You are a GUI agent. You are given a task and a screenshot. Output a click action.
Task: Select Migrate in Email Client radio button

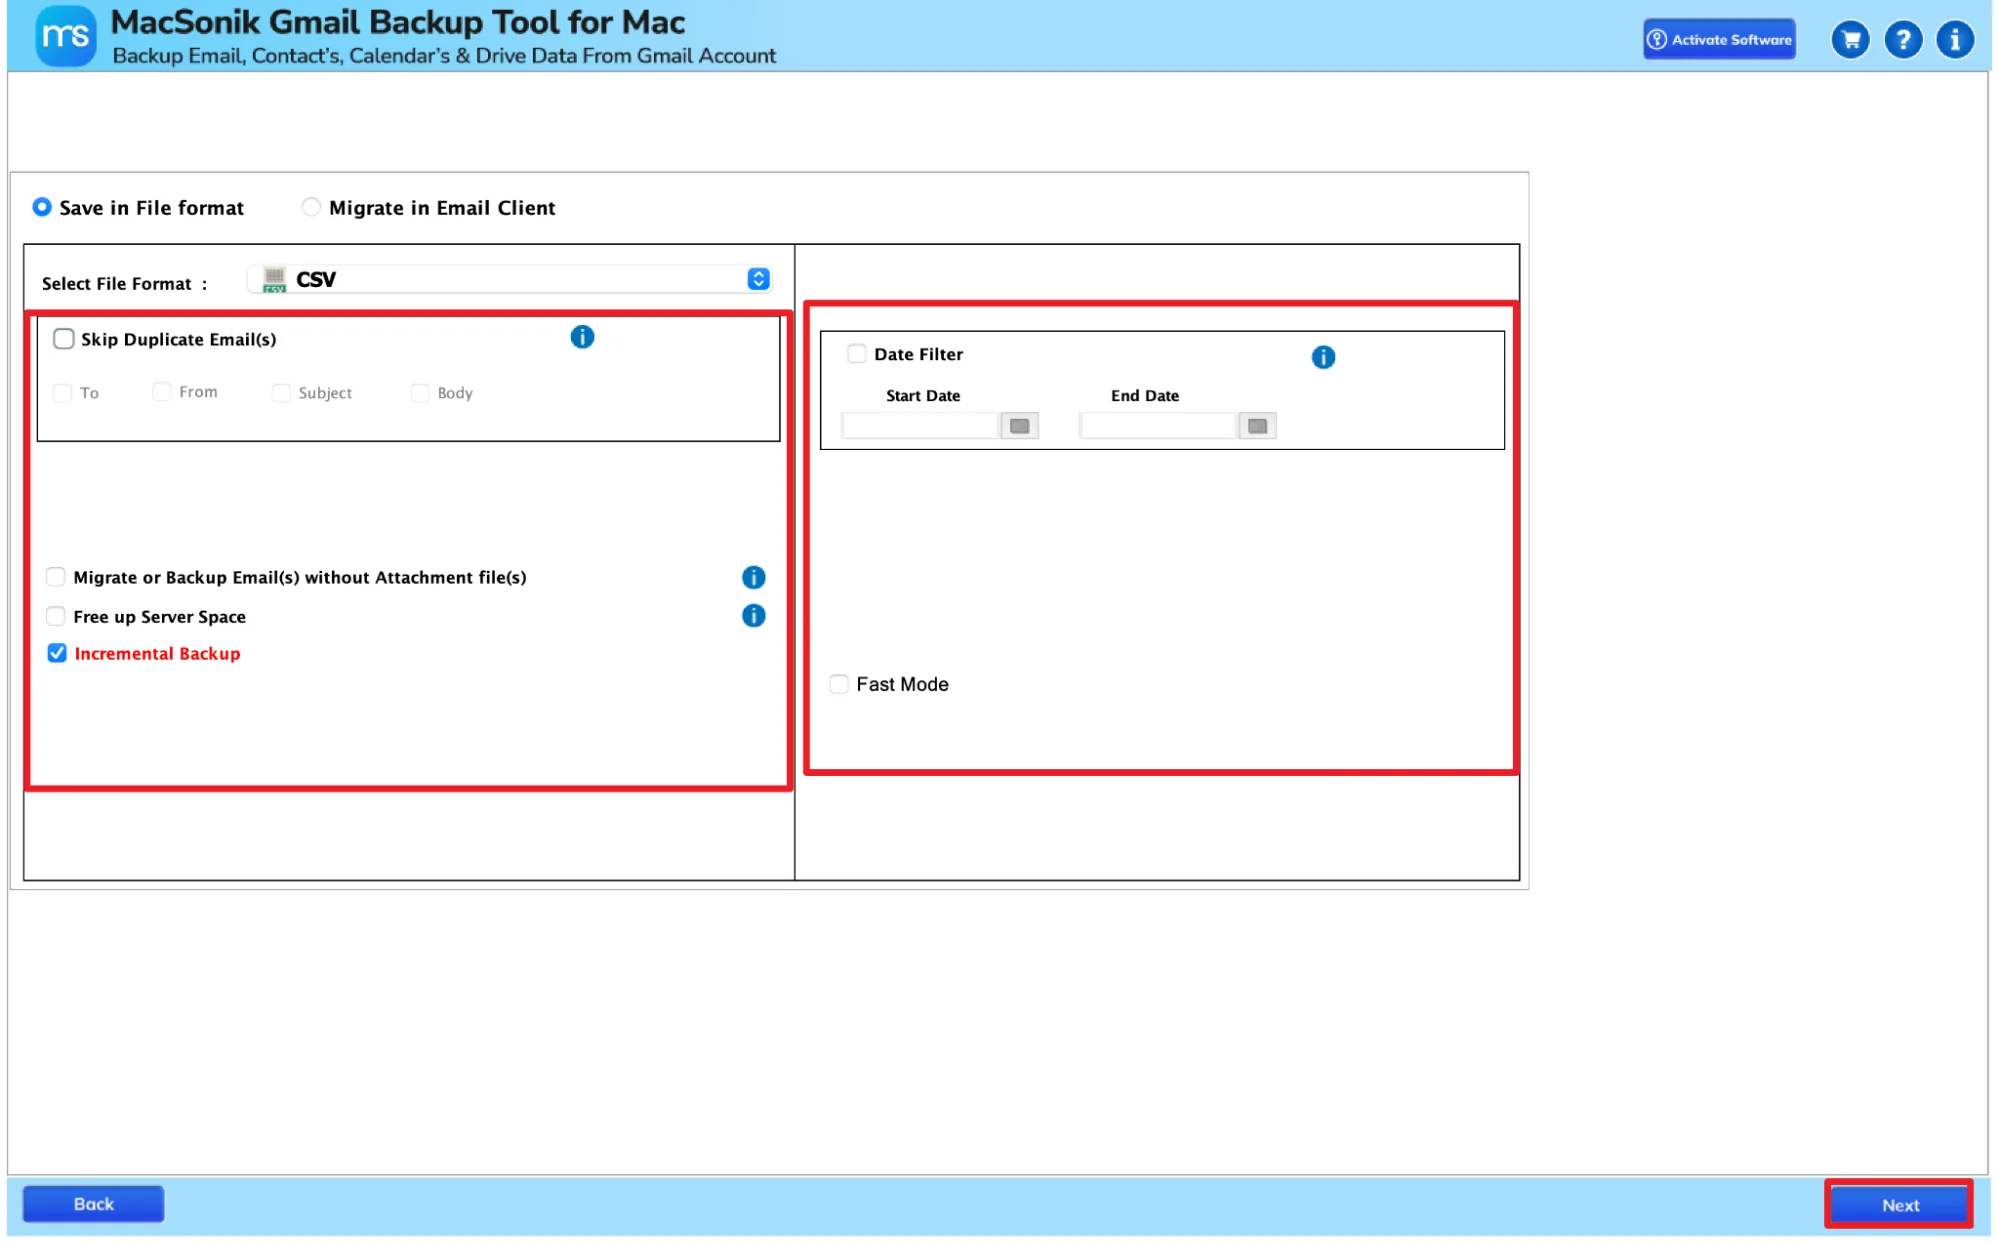coord(311,207)
